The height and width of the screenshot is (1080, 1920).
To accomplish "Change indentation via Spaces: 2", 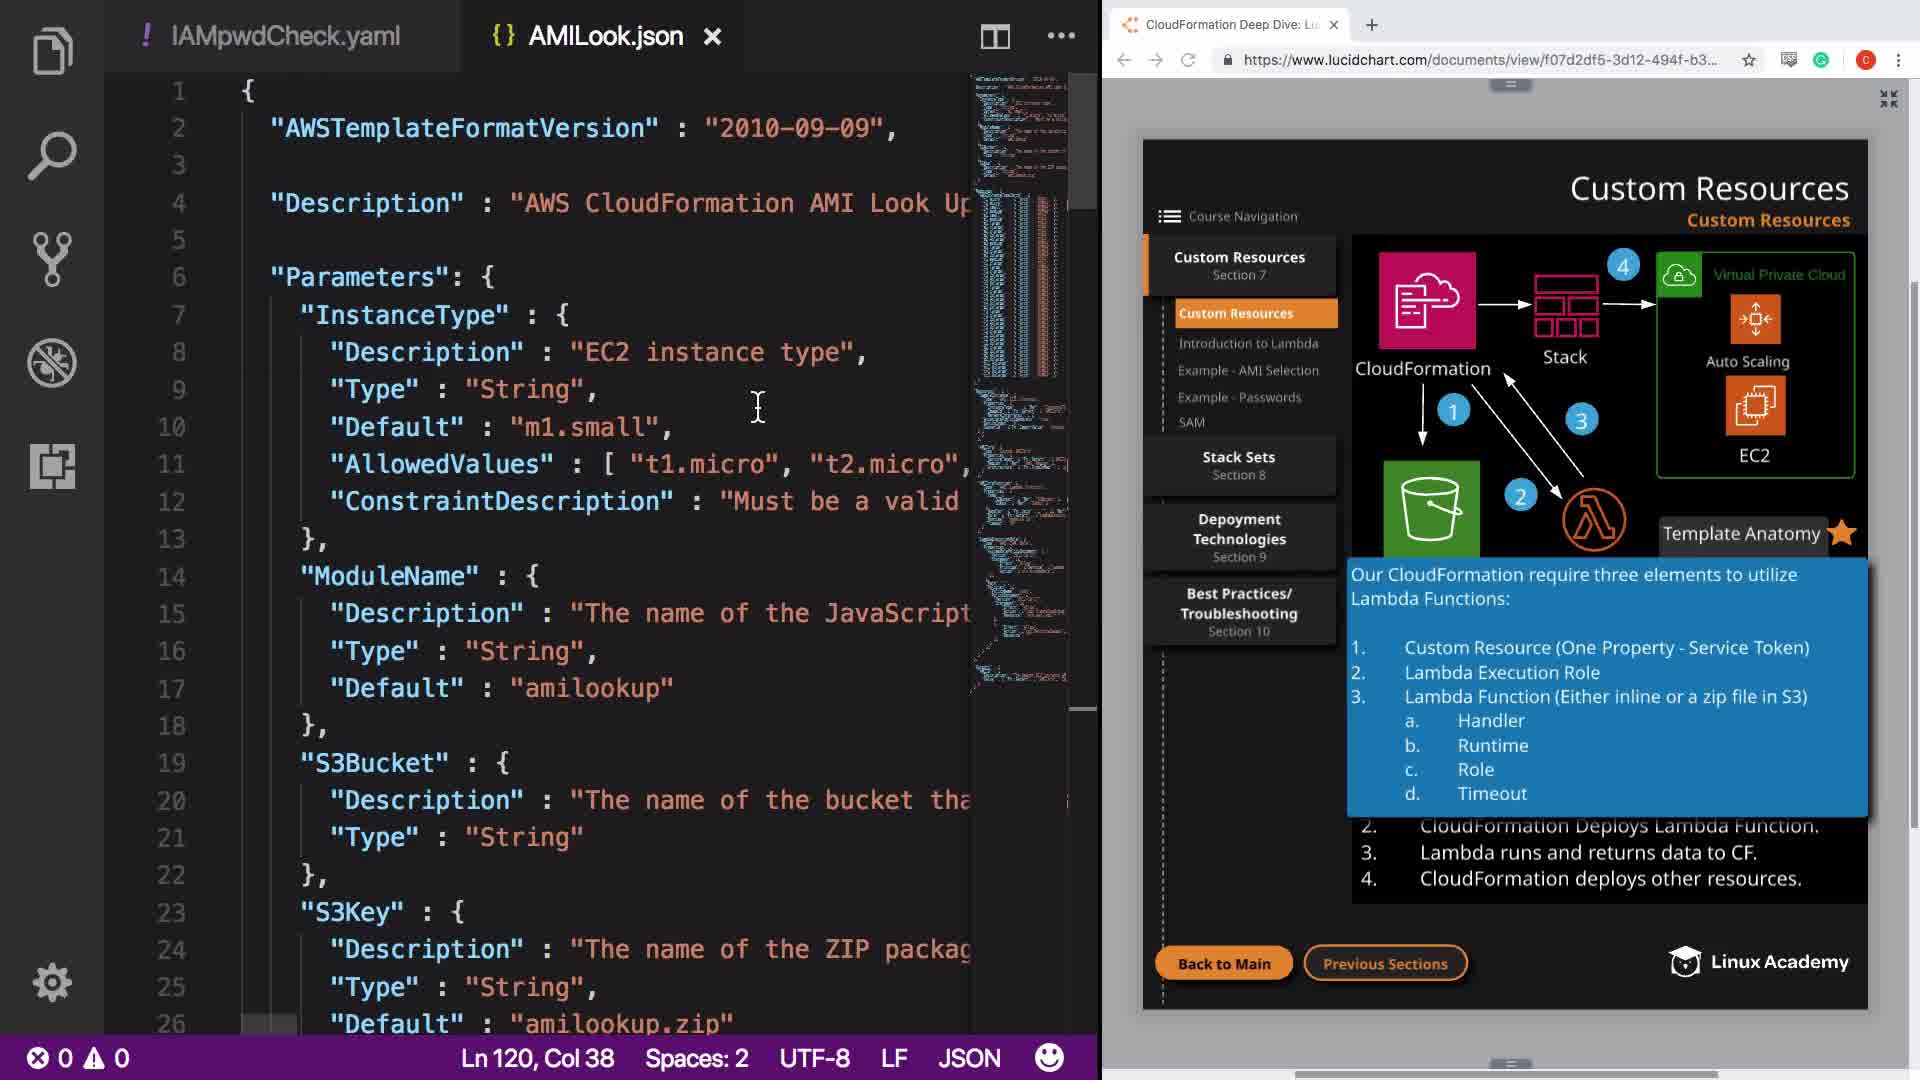I will (696, 1057).
